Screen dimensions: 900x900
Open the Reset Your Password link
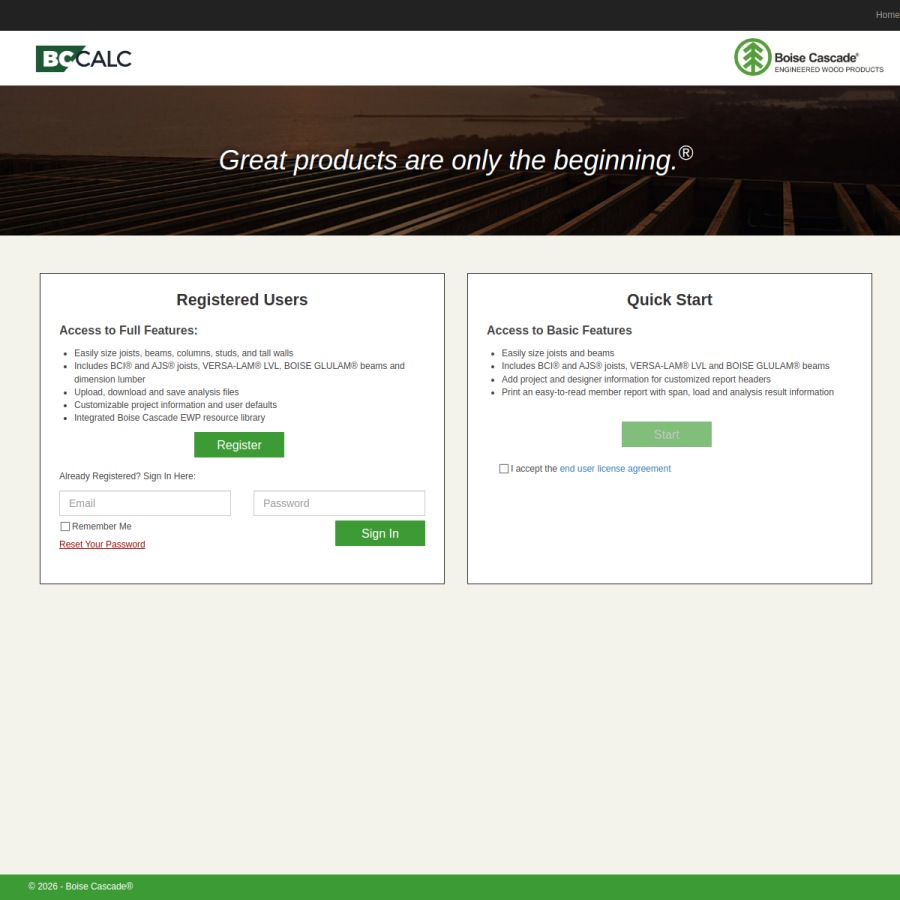click(x=102, y=544)
